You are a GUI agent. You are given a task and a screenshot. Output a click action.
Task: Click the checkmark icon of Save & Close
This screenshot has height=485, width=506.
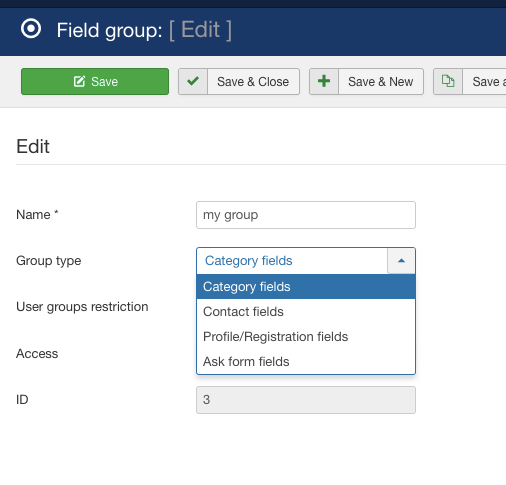[x=193, y=82]
